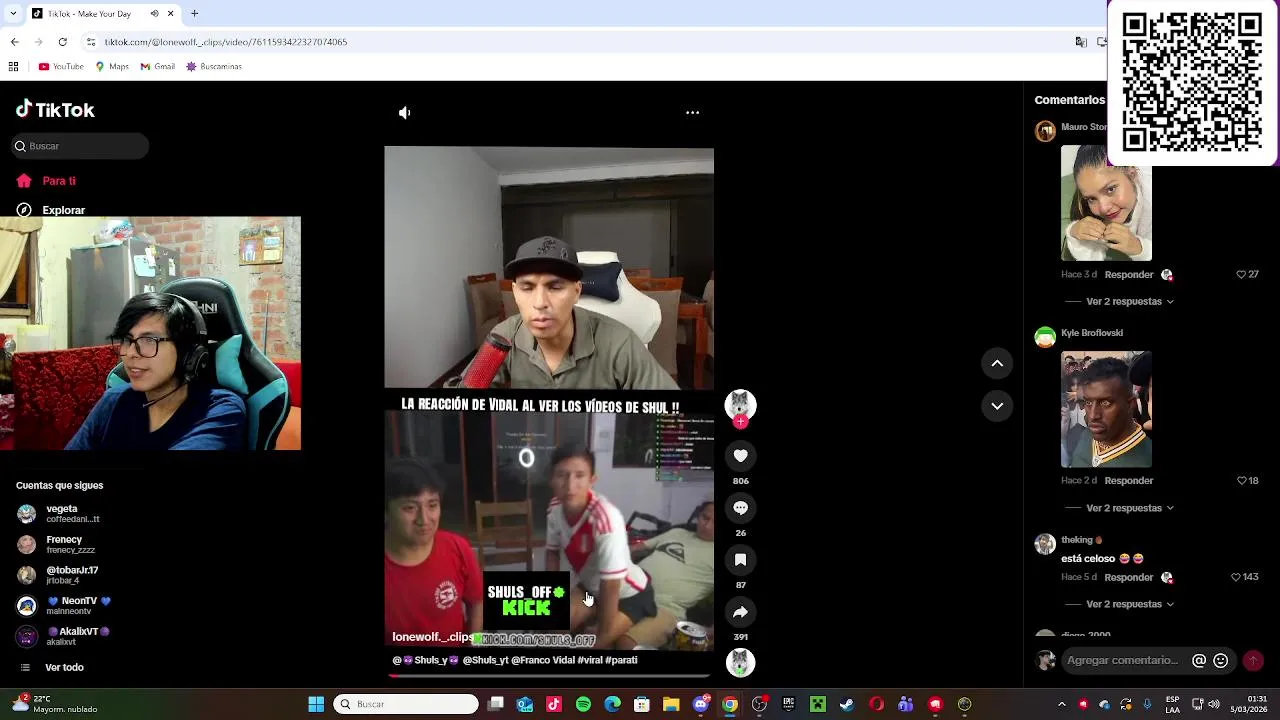
Task: Open the video three-dots options menu
Action: pyautogui.click(x=692, y=113)
